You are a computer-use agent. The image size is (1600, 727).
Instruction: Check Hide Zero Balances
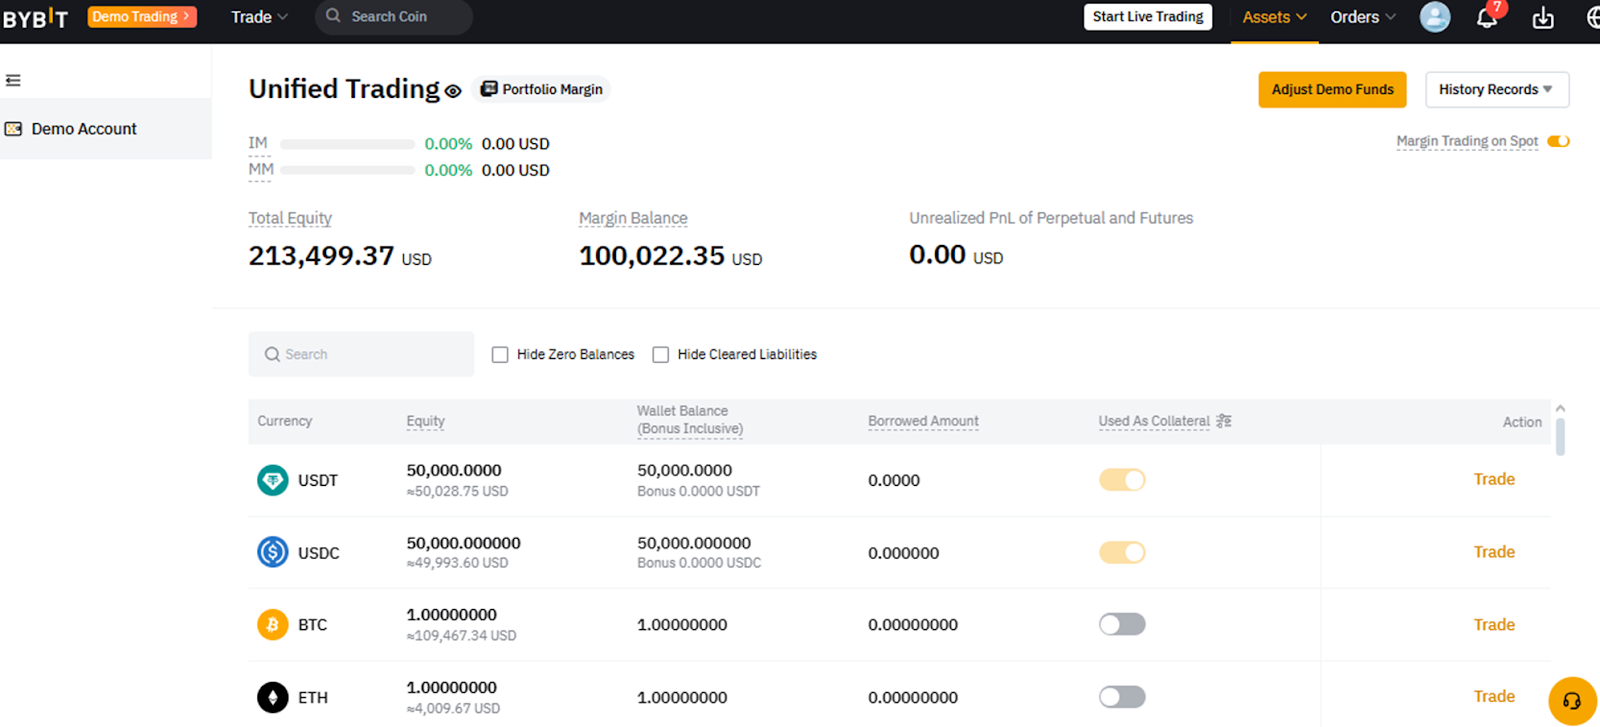500,354
